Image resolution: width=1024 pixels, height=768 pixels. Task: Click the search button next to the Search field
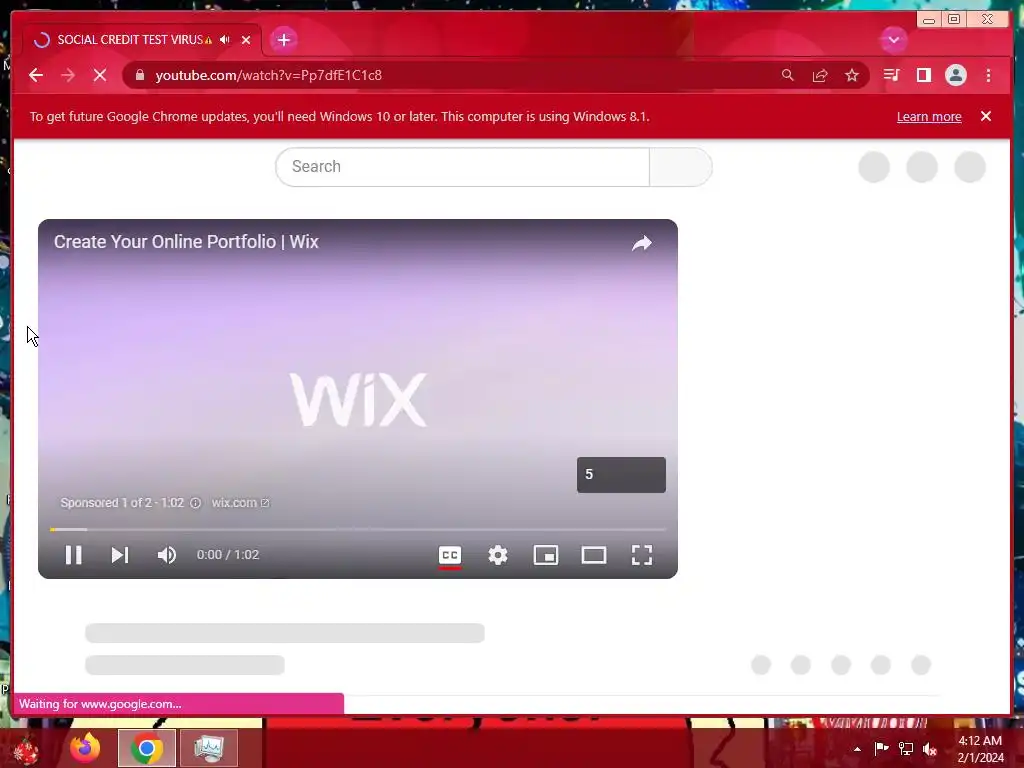(x=680, y=167)
